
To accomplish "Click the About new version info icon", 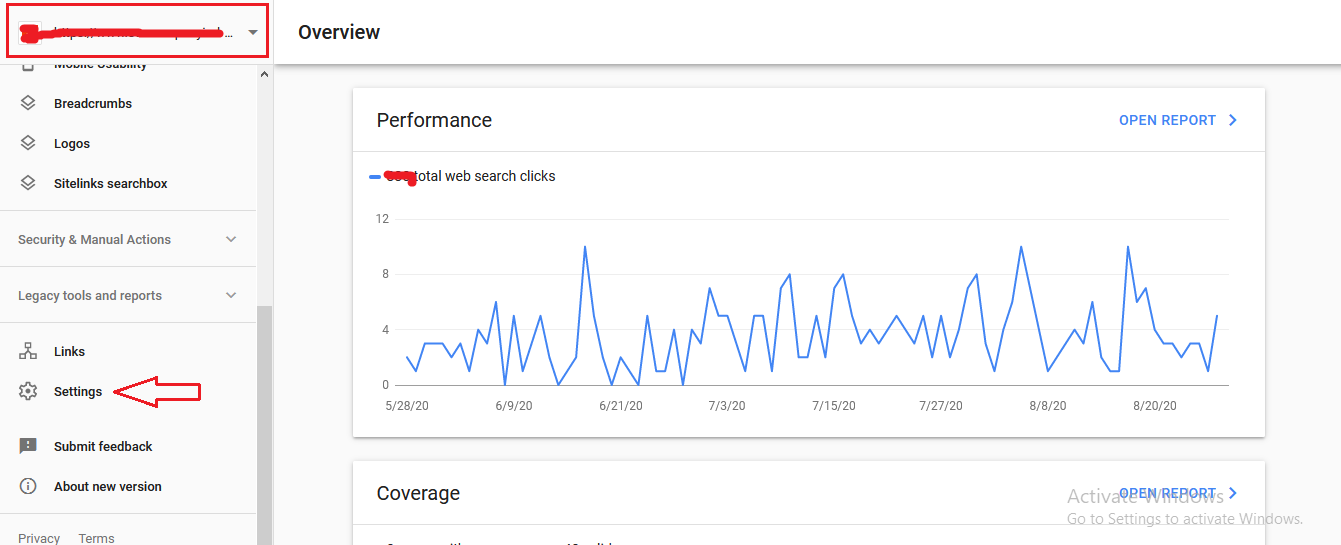I will point(28,486).
